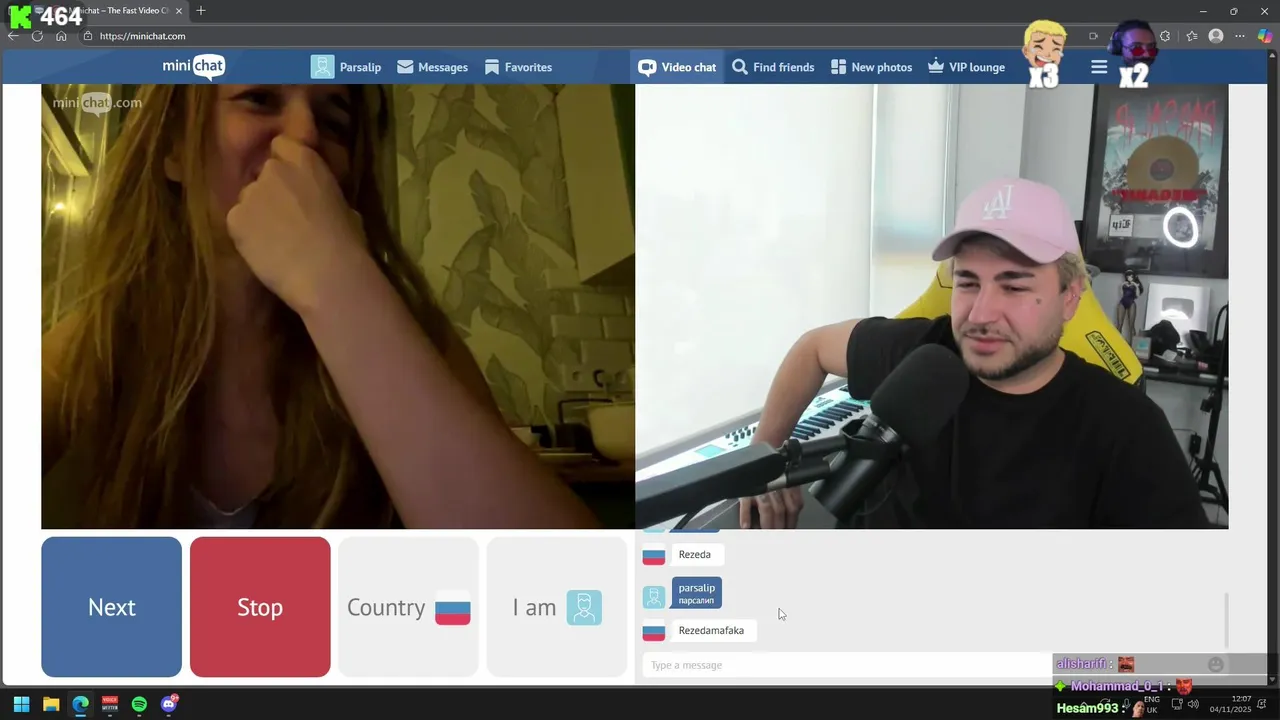Open File Explorer from taskbar

tap(51, 704)
